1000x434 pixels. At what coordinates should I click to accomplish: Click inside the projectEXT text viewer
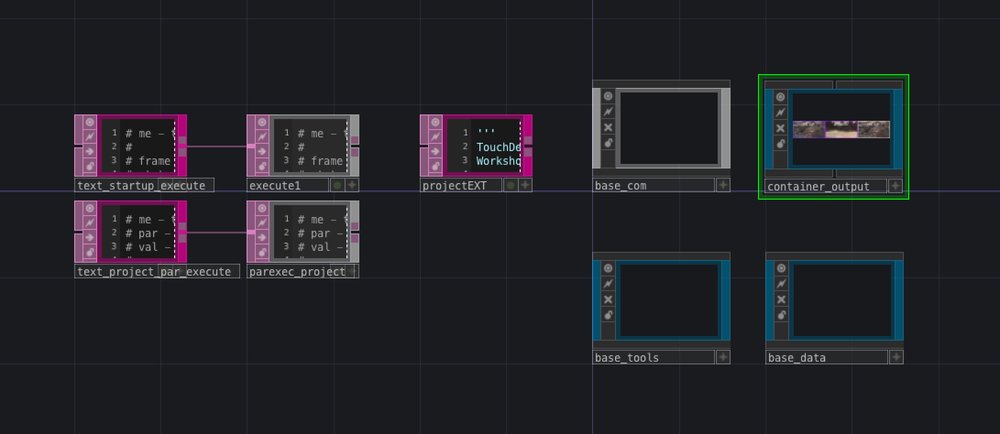(497, 146)
